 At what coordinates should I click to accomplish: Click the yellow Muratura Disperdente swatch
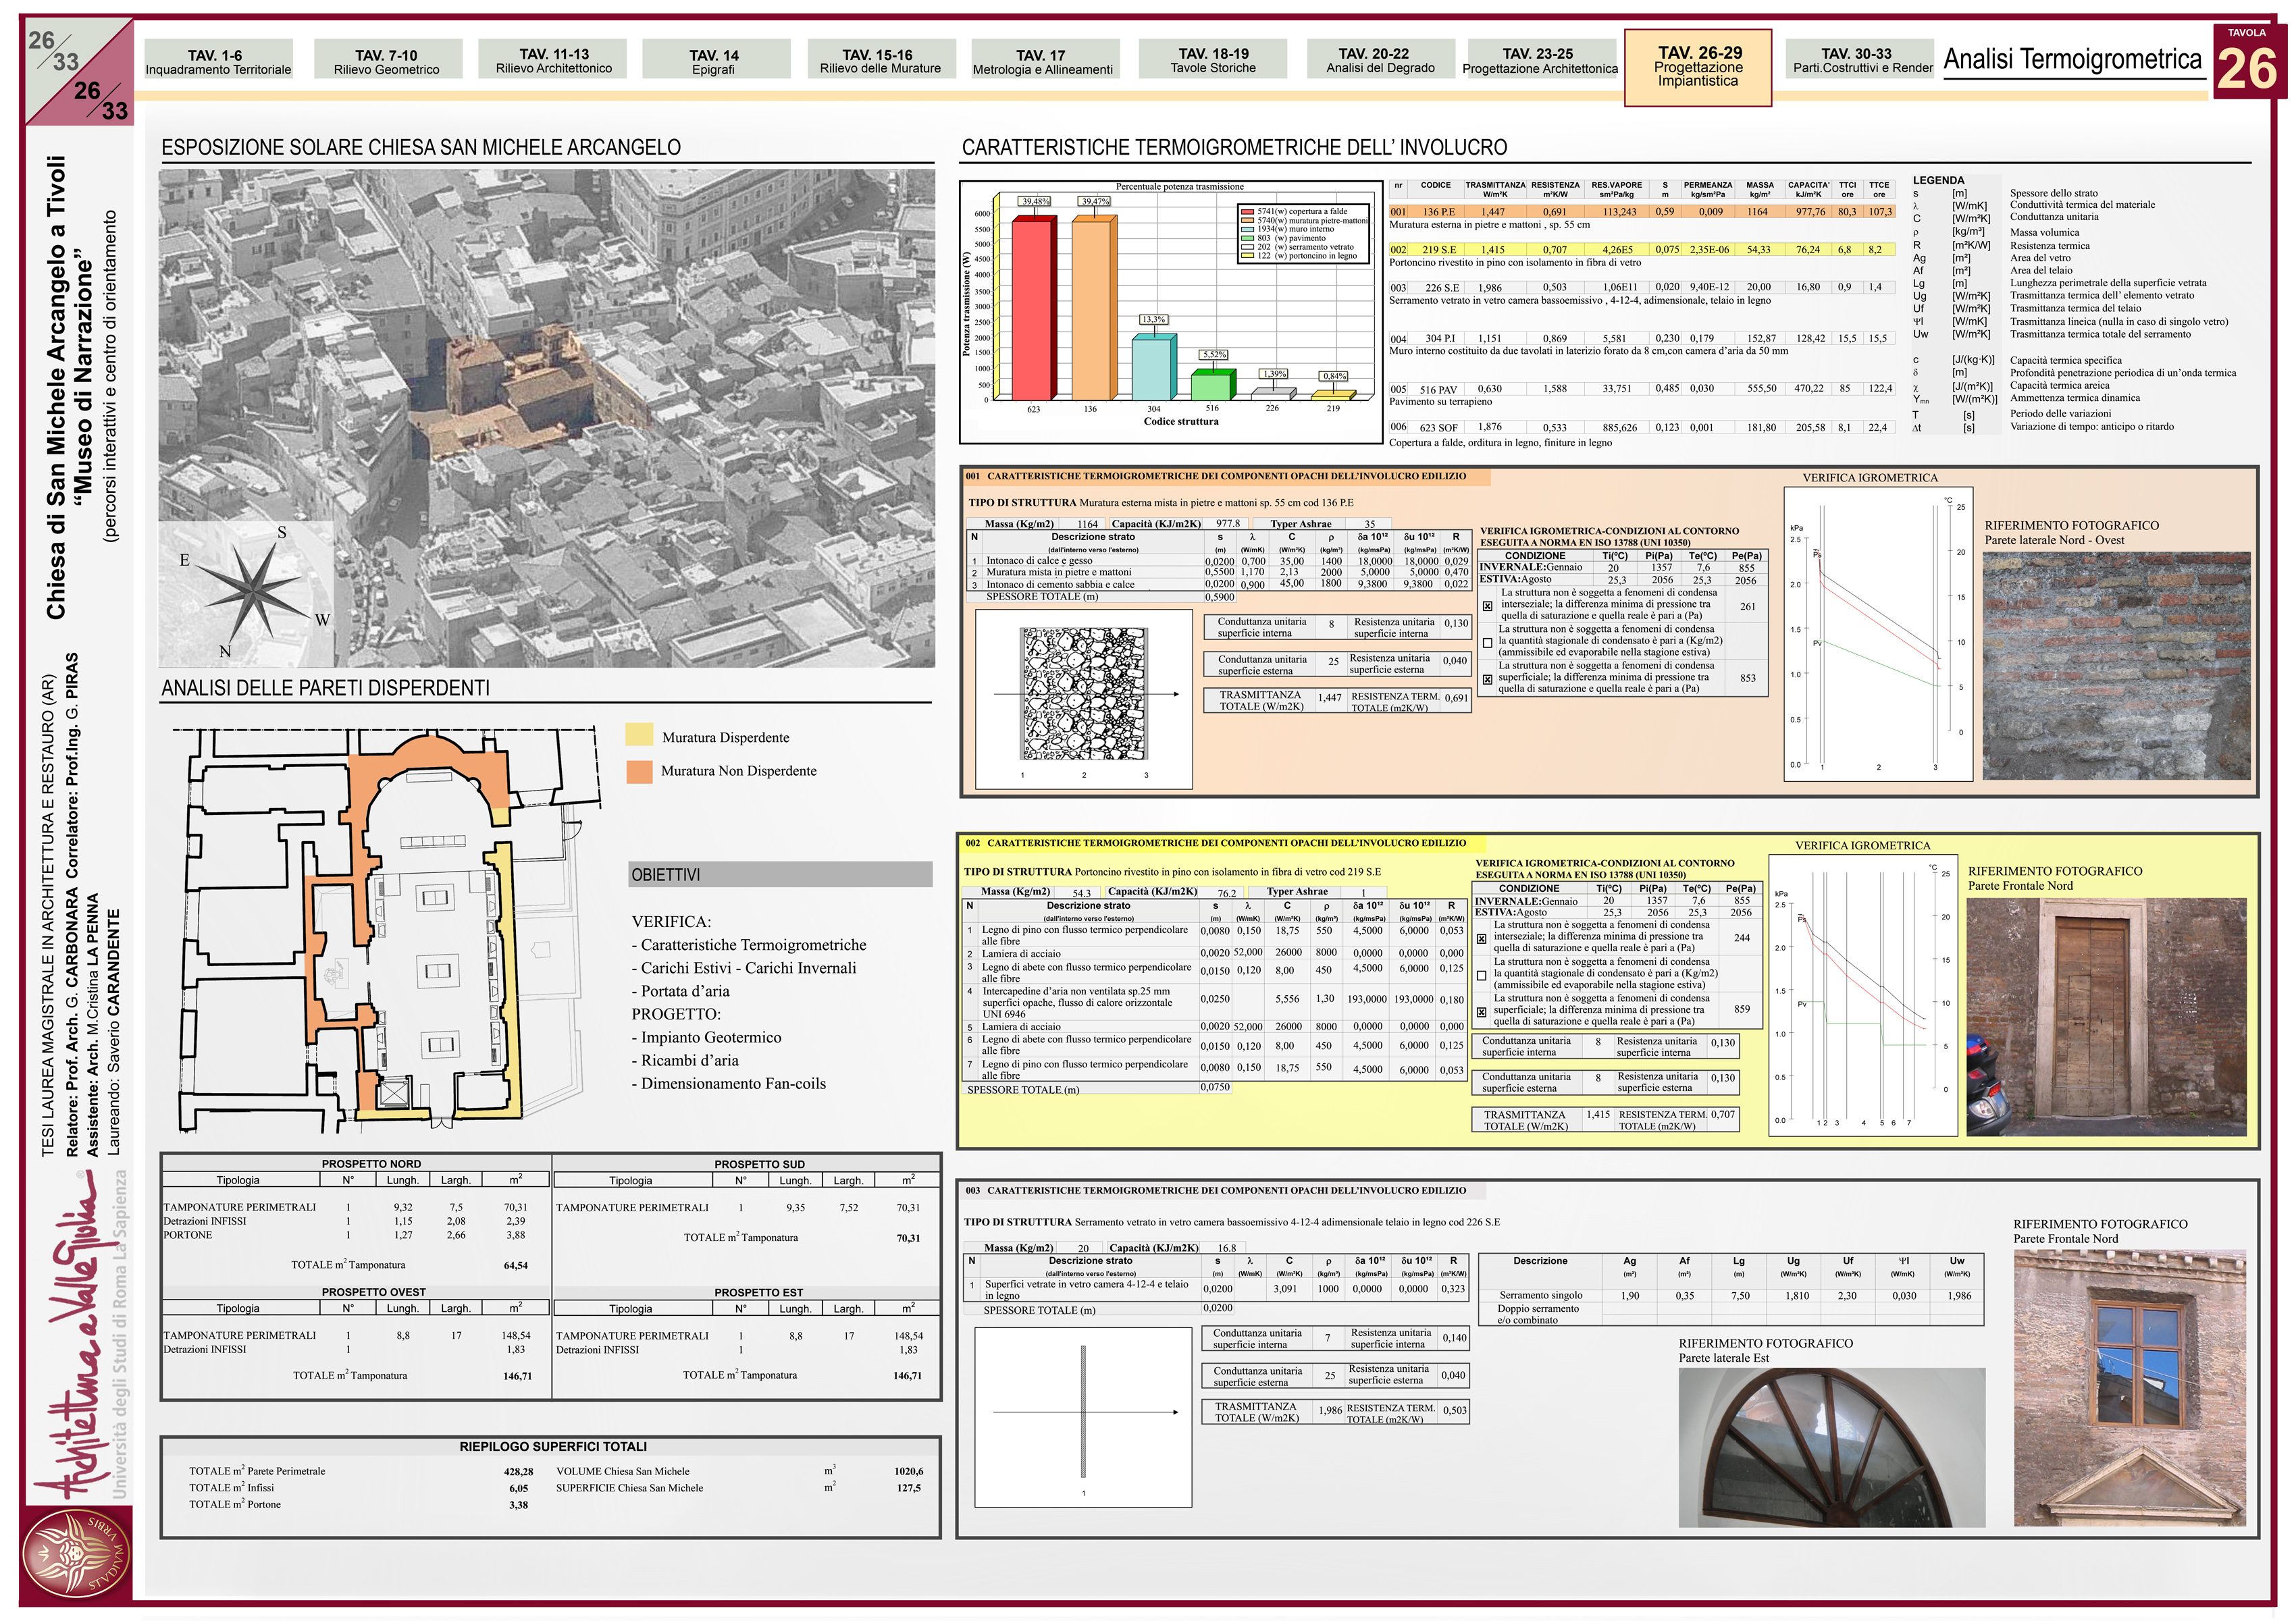640,735
